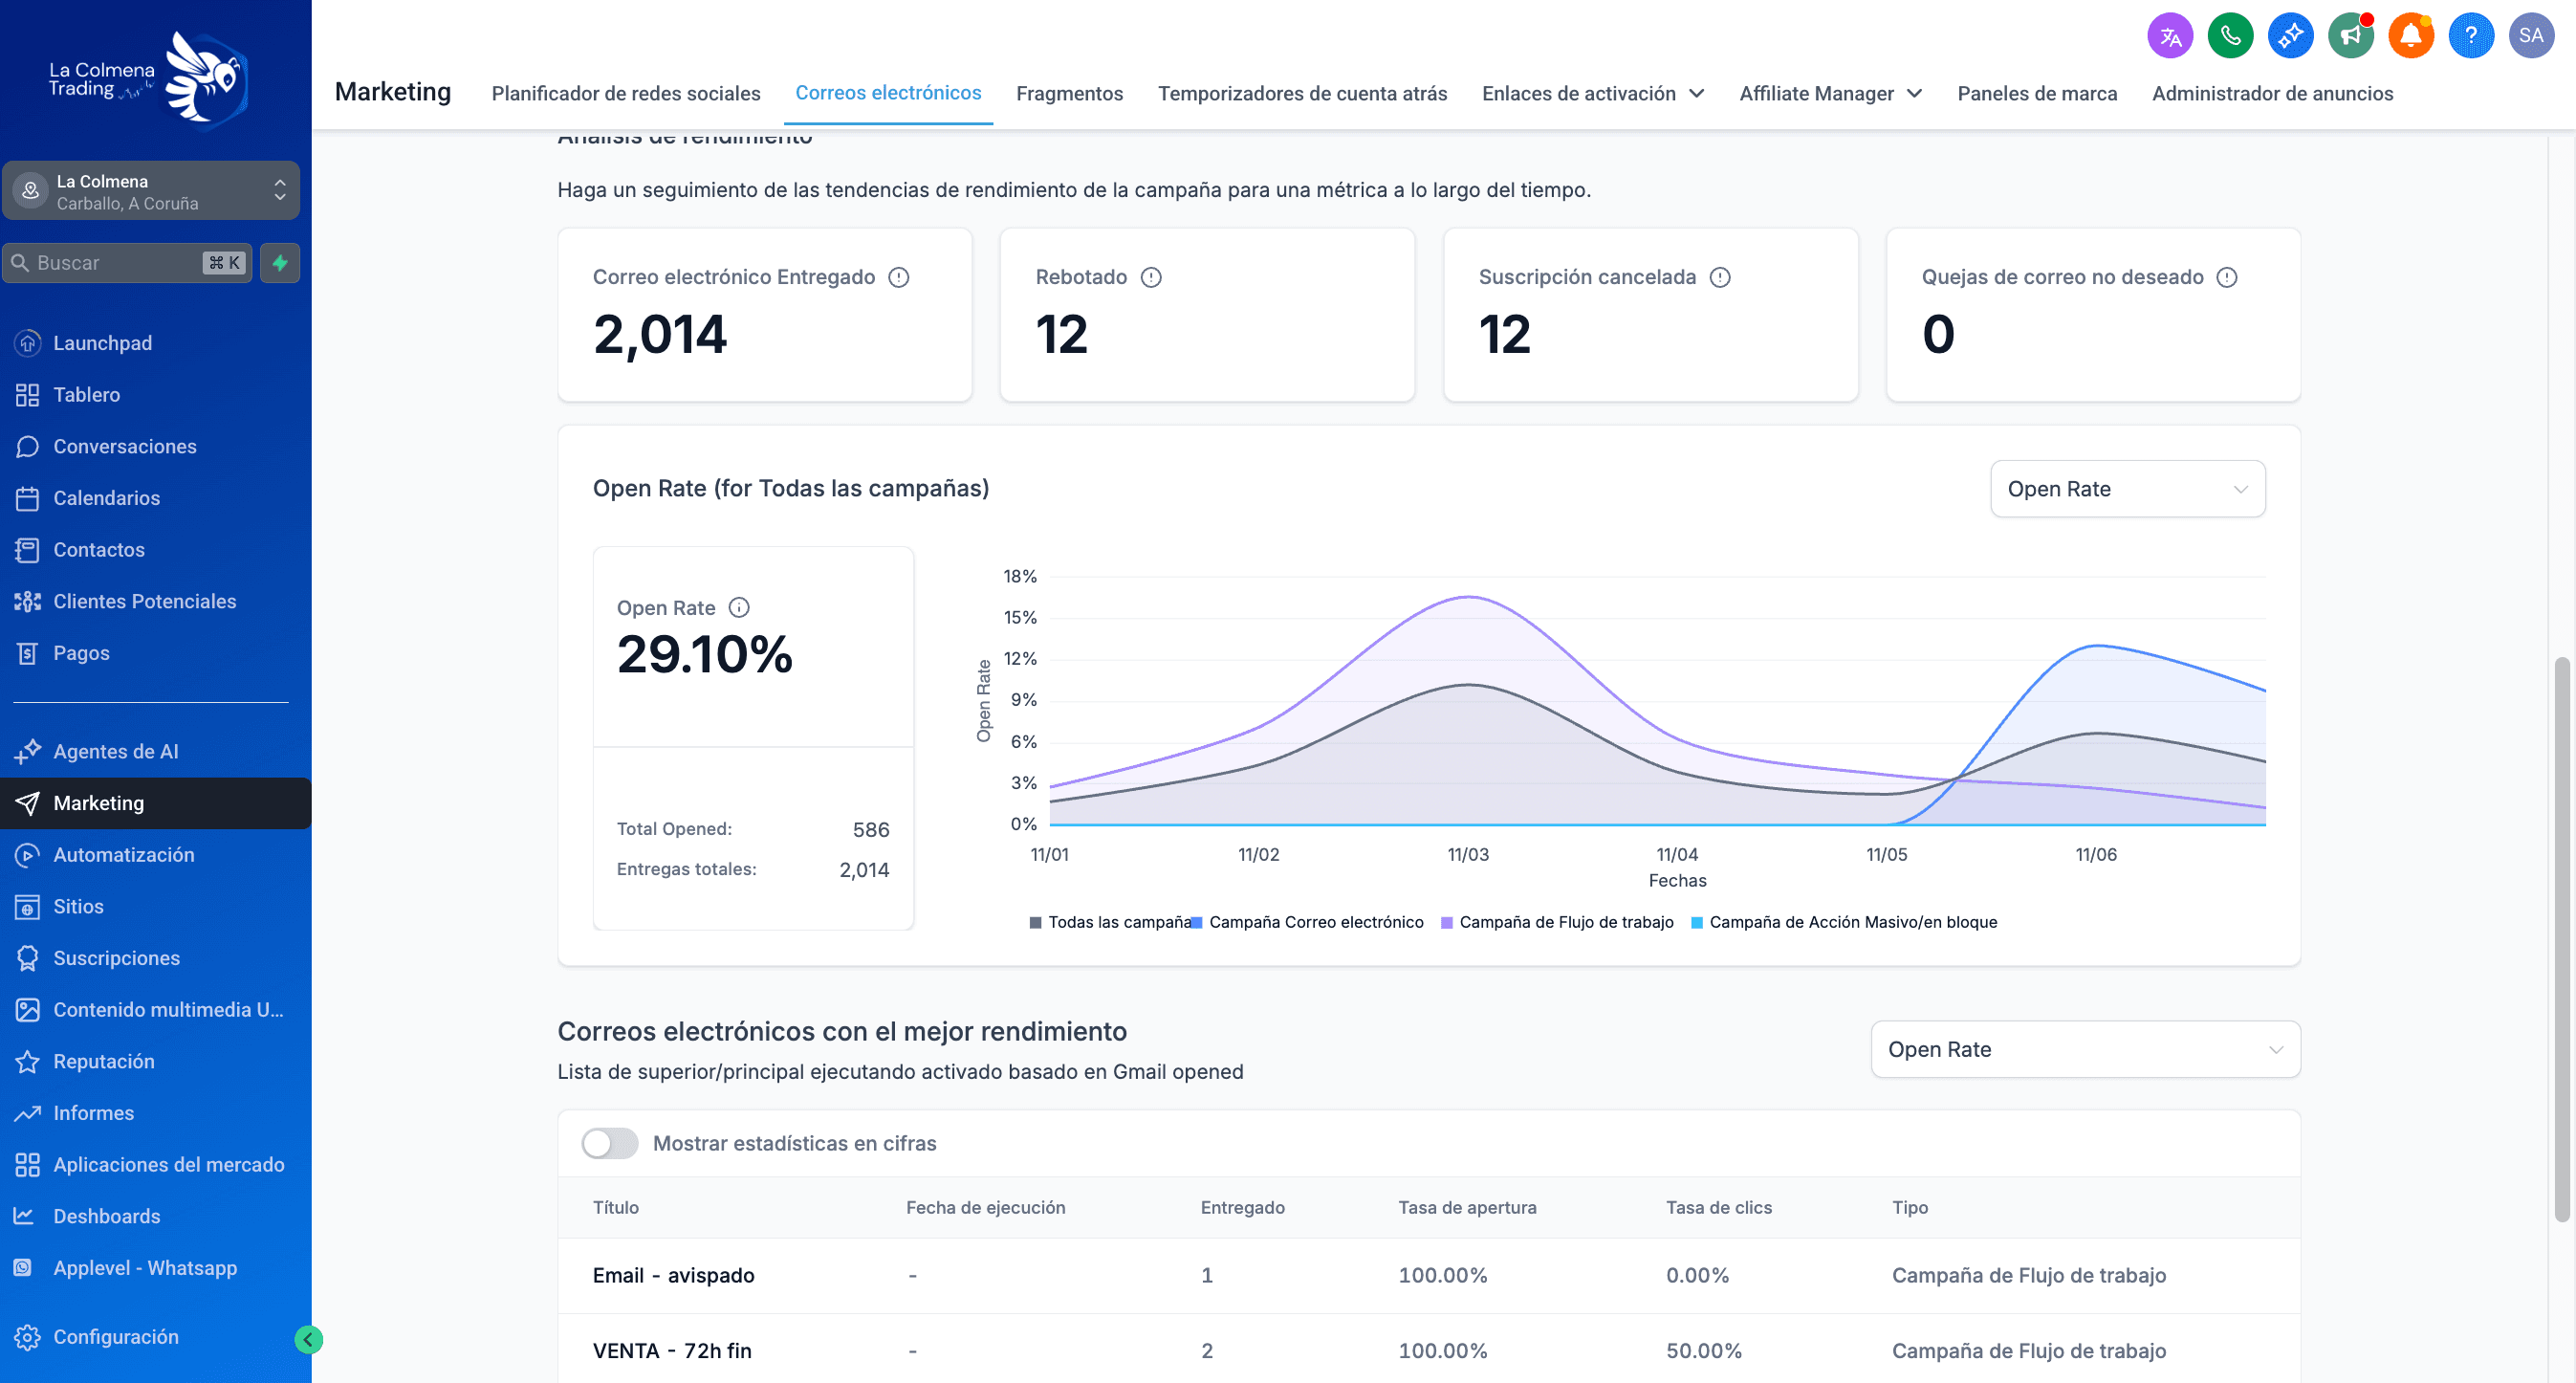
Task: Open Planificador de redes sociales tab
Action: pos(626,93)
